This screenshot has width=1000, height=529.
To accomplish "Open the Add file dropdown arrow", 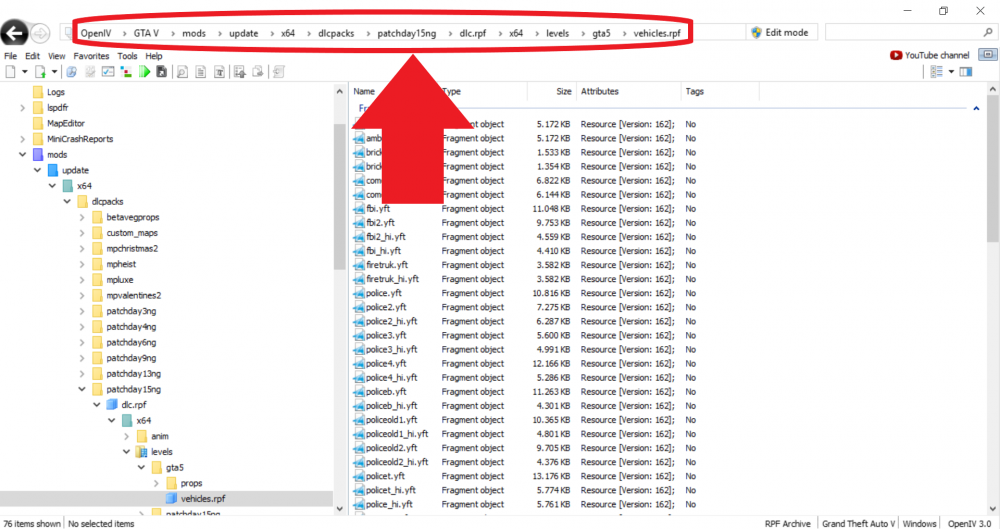I will click(54, 72).
